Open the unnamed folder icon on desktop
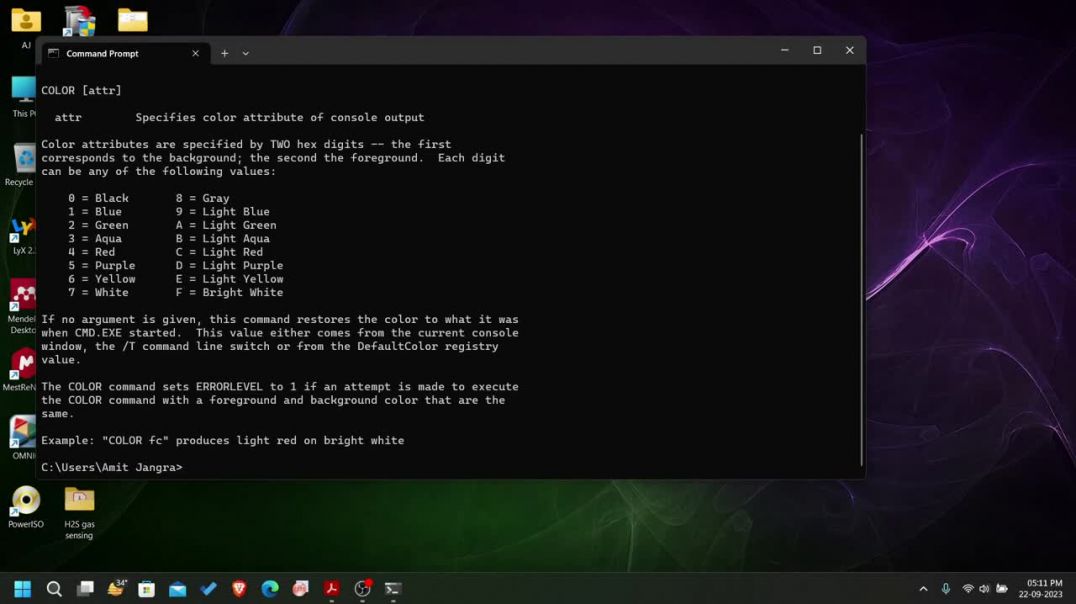Image resolution: width=1076 pixels, height=604 pixels. pyautogui.click(x=132, y=21)
